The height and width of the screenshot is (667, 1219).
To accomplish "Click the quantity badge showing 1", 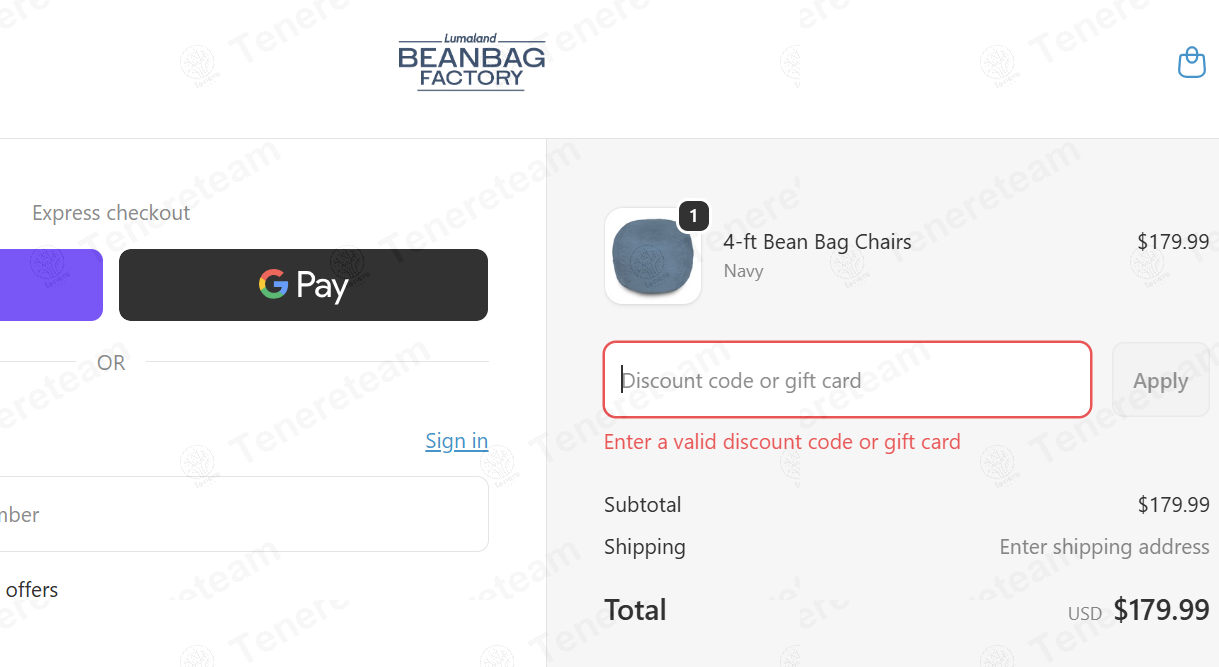I will [694, 215].
